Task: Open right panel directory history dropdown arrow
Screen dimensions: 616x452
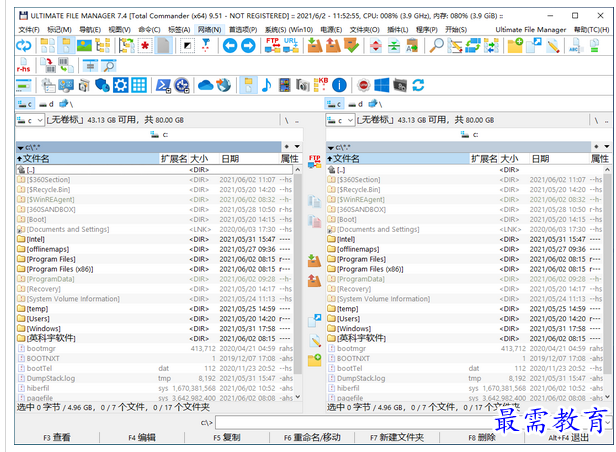Action: 607,147
